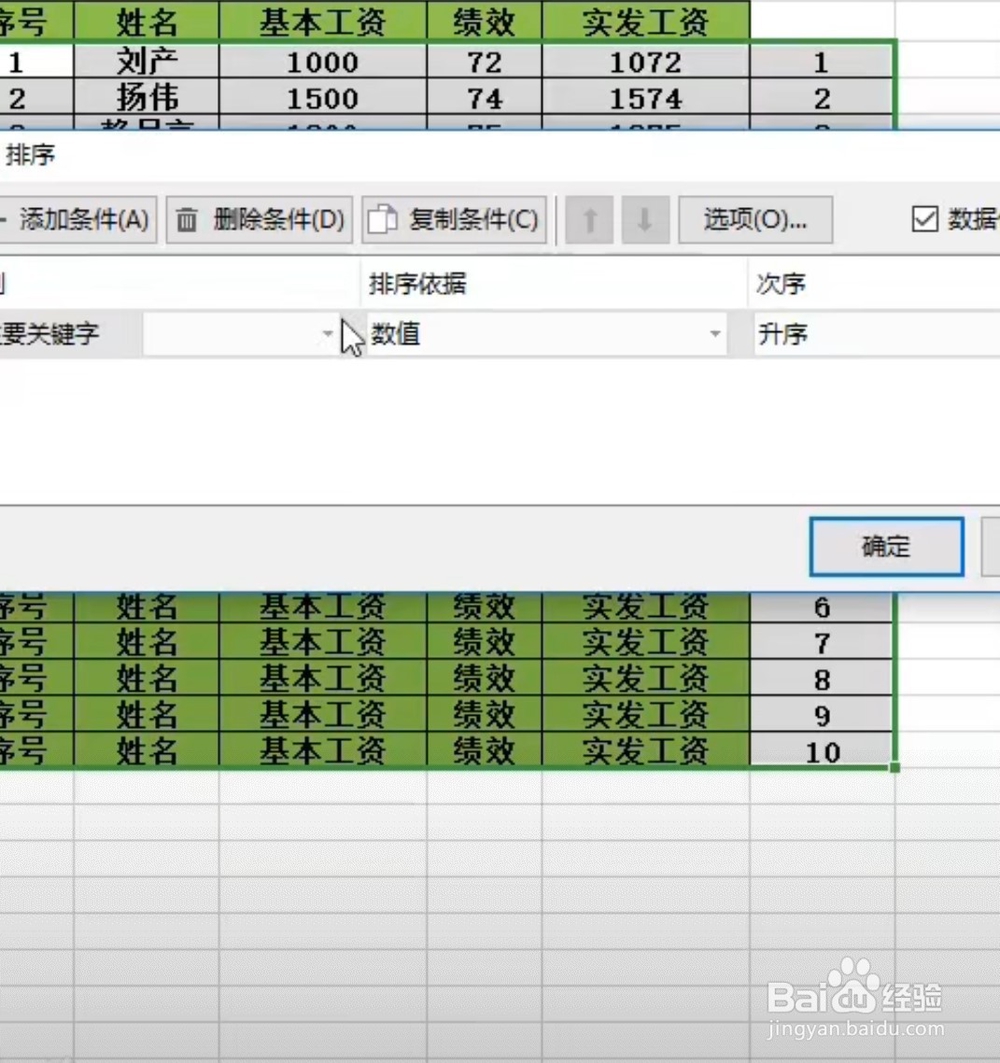Viewport: 1000px width, 1063px height.
Task: Click the down-arrow to move sort condition down
Action: [x=644, y=220]
